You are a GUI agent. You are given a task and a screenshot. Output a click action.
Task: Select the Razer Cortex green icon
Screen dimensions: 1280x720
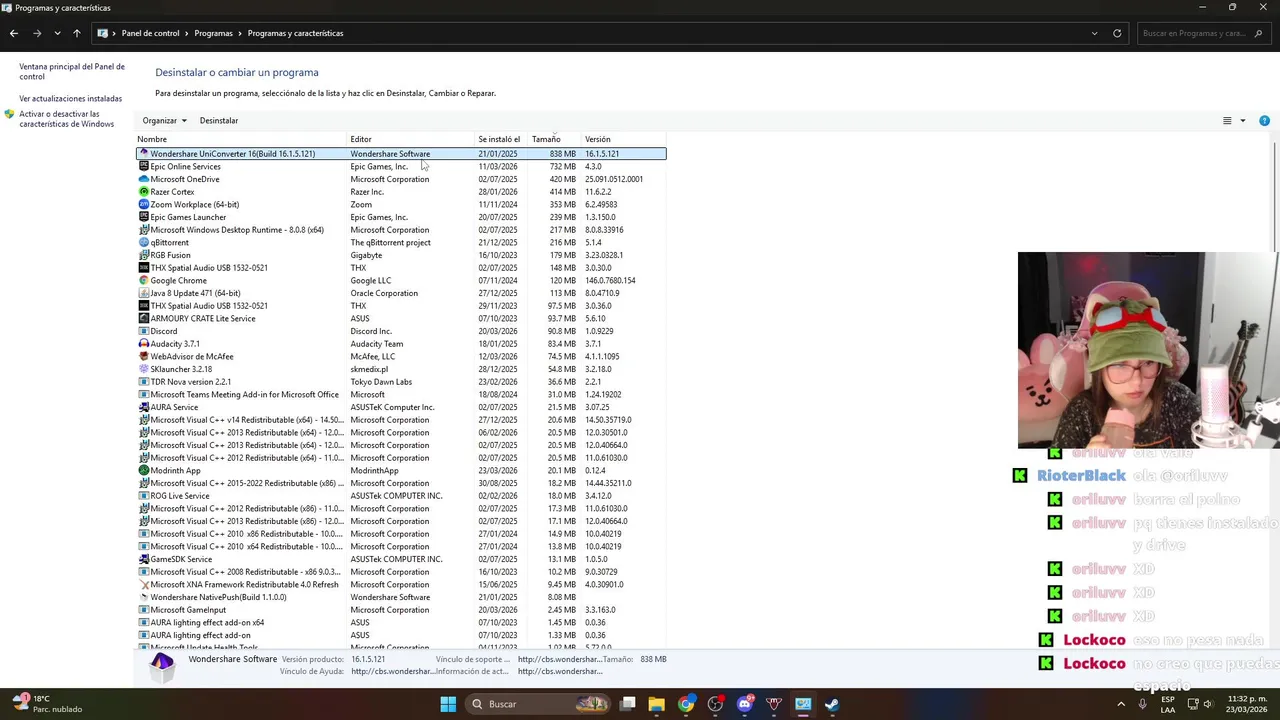[x=143, y=192]
